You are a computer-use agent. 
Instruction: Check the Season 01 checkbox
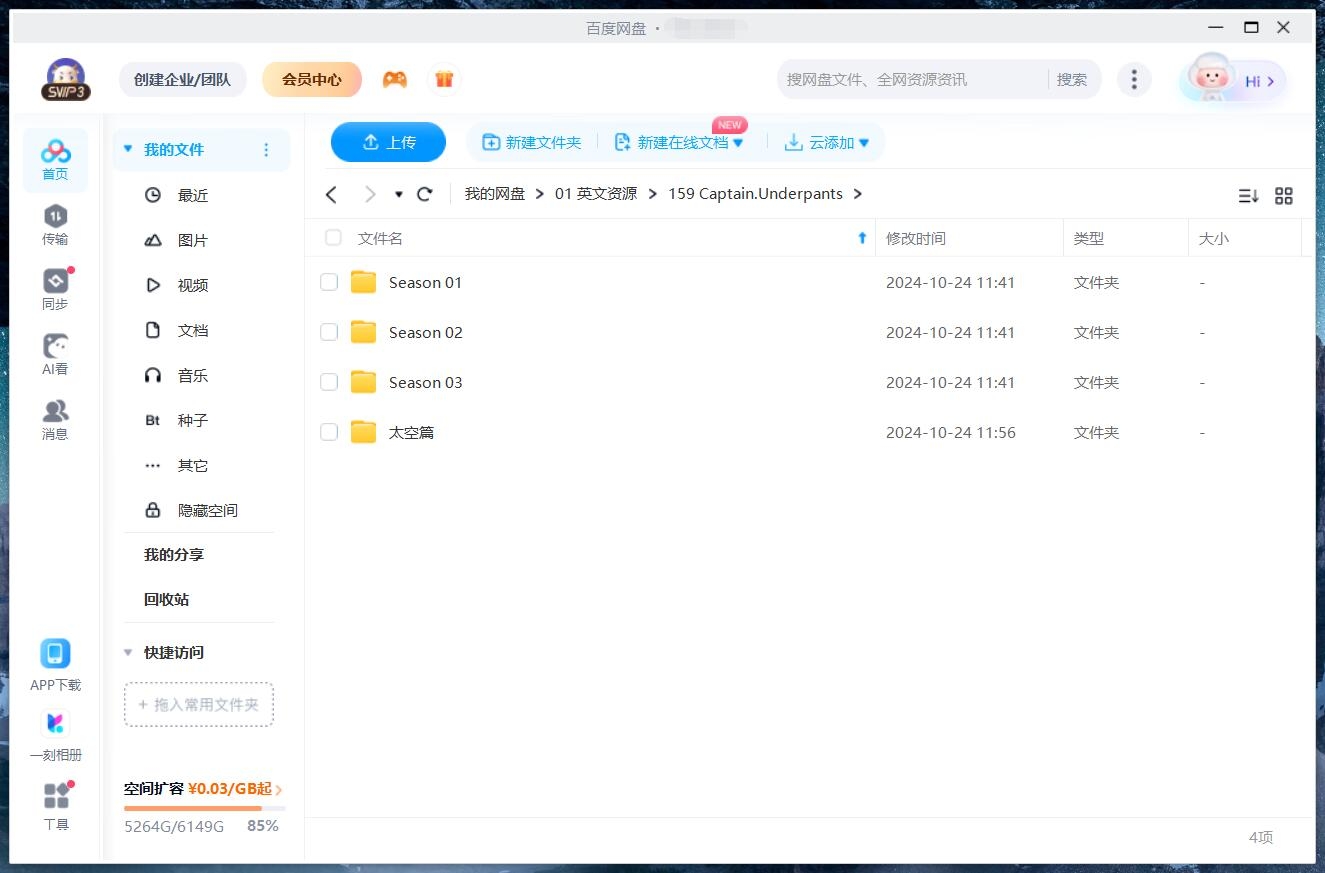click(x=329, y=282)
